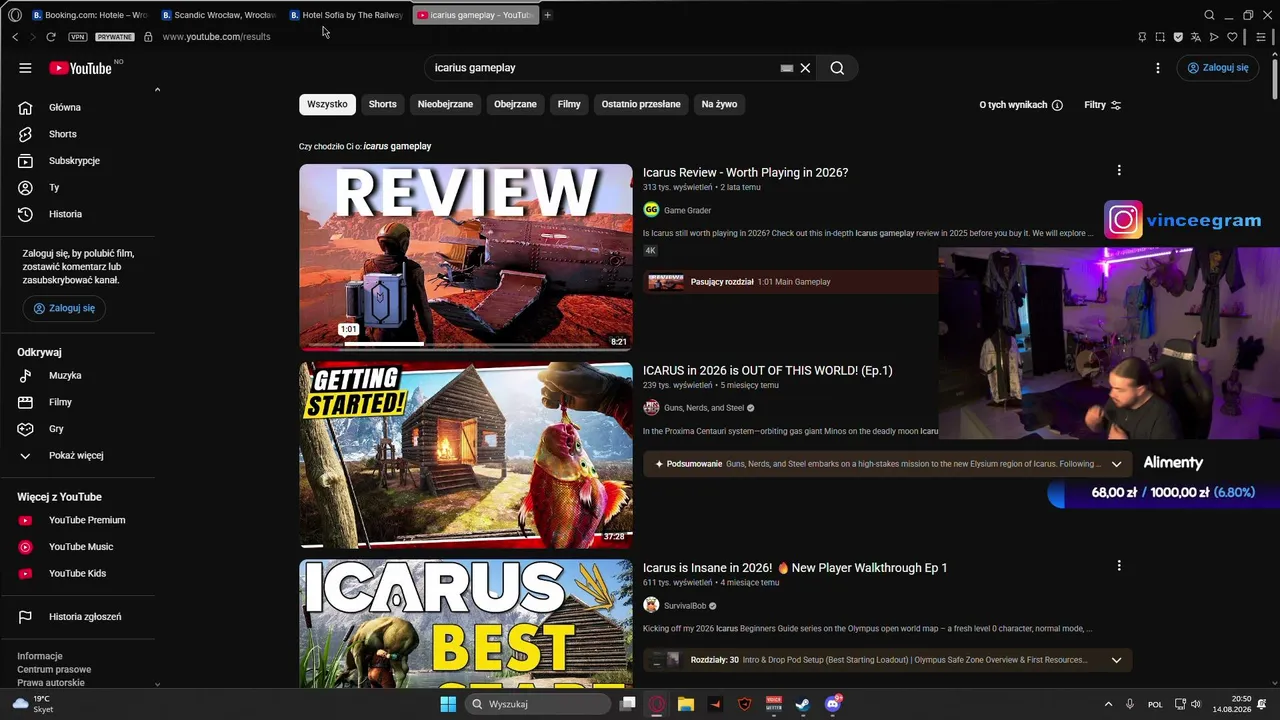Select the Na żywo filter chip
Image resolution: width=1280 pixels, height=720 pixels.
(719, 104)
